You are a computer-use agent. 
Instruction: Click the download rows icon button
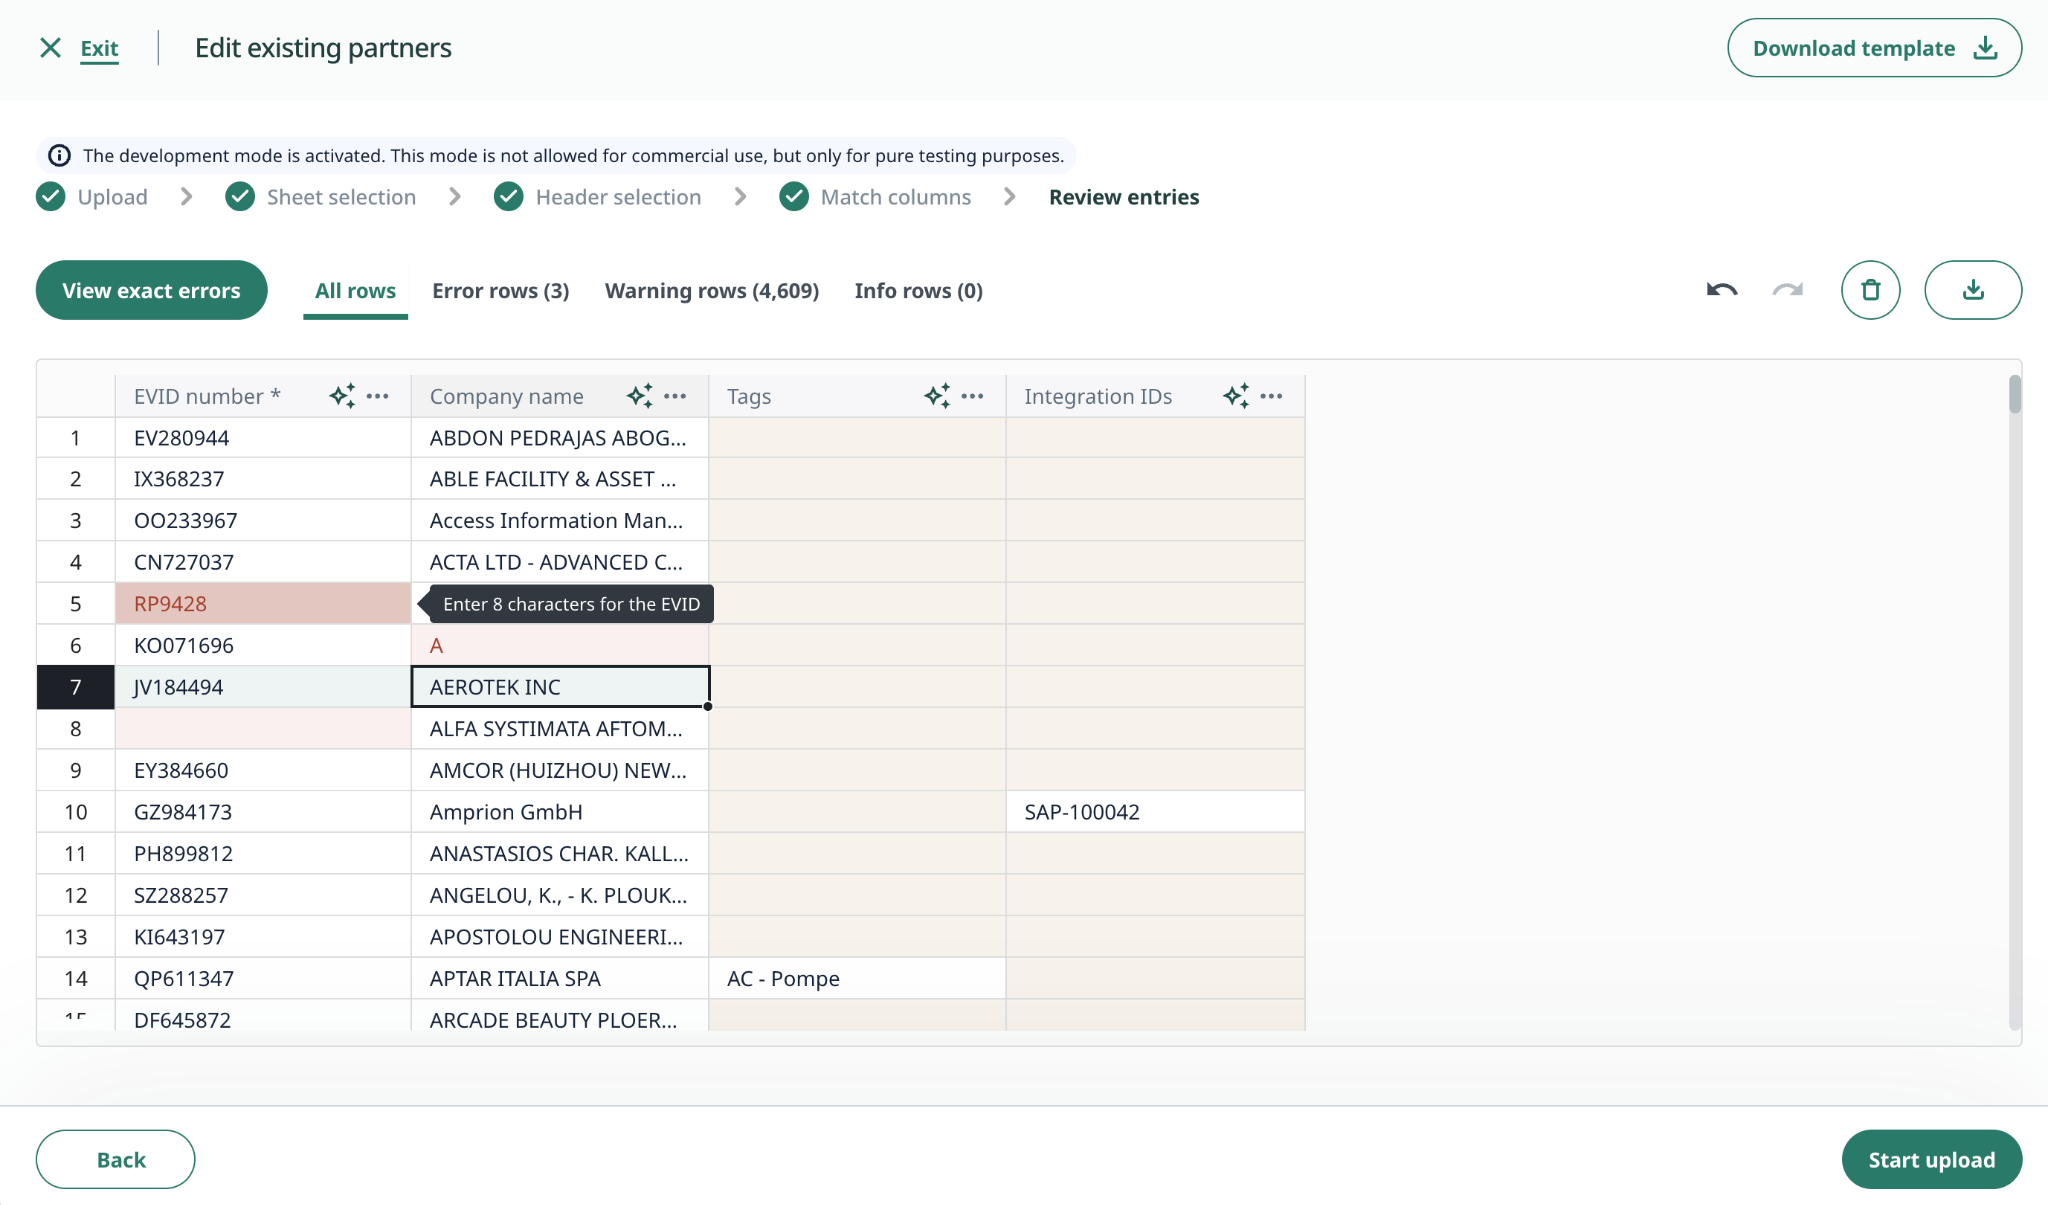point(1973,290)
